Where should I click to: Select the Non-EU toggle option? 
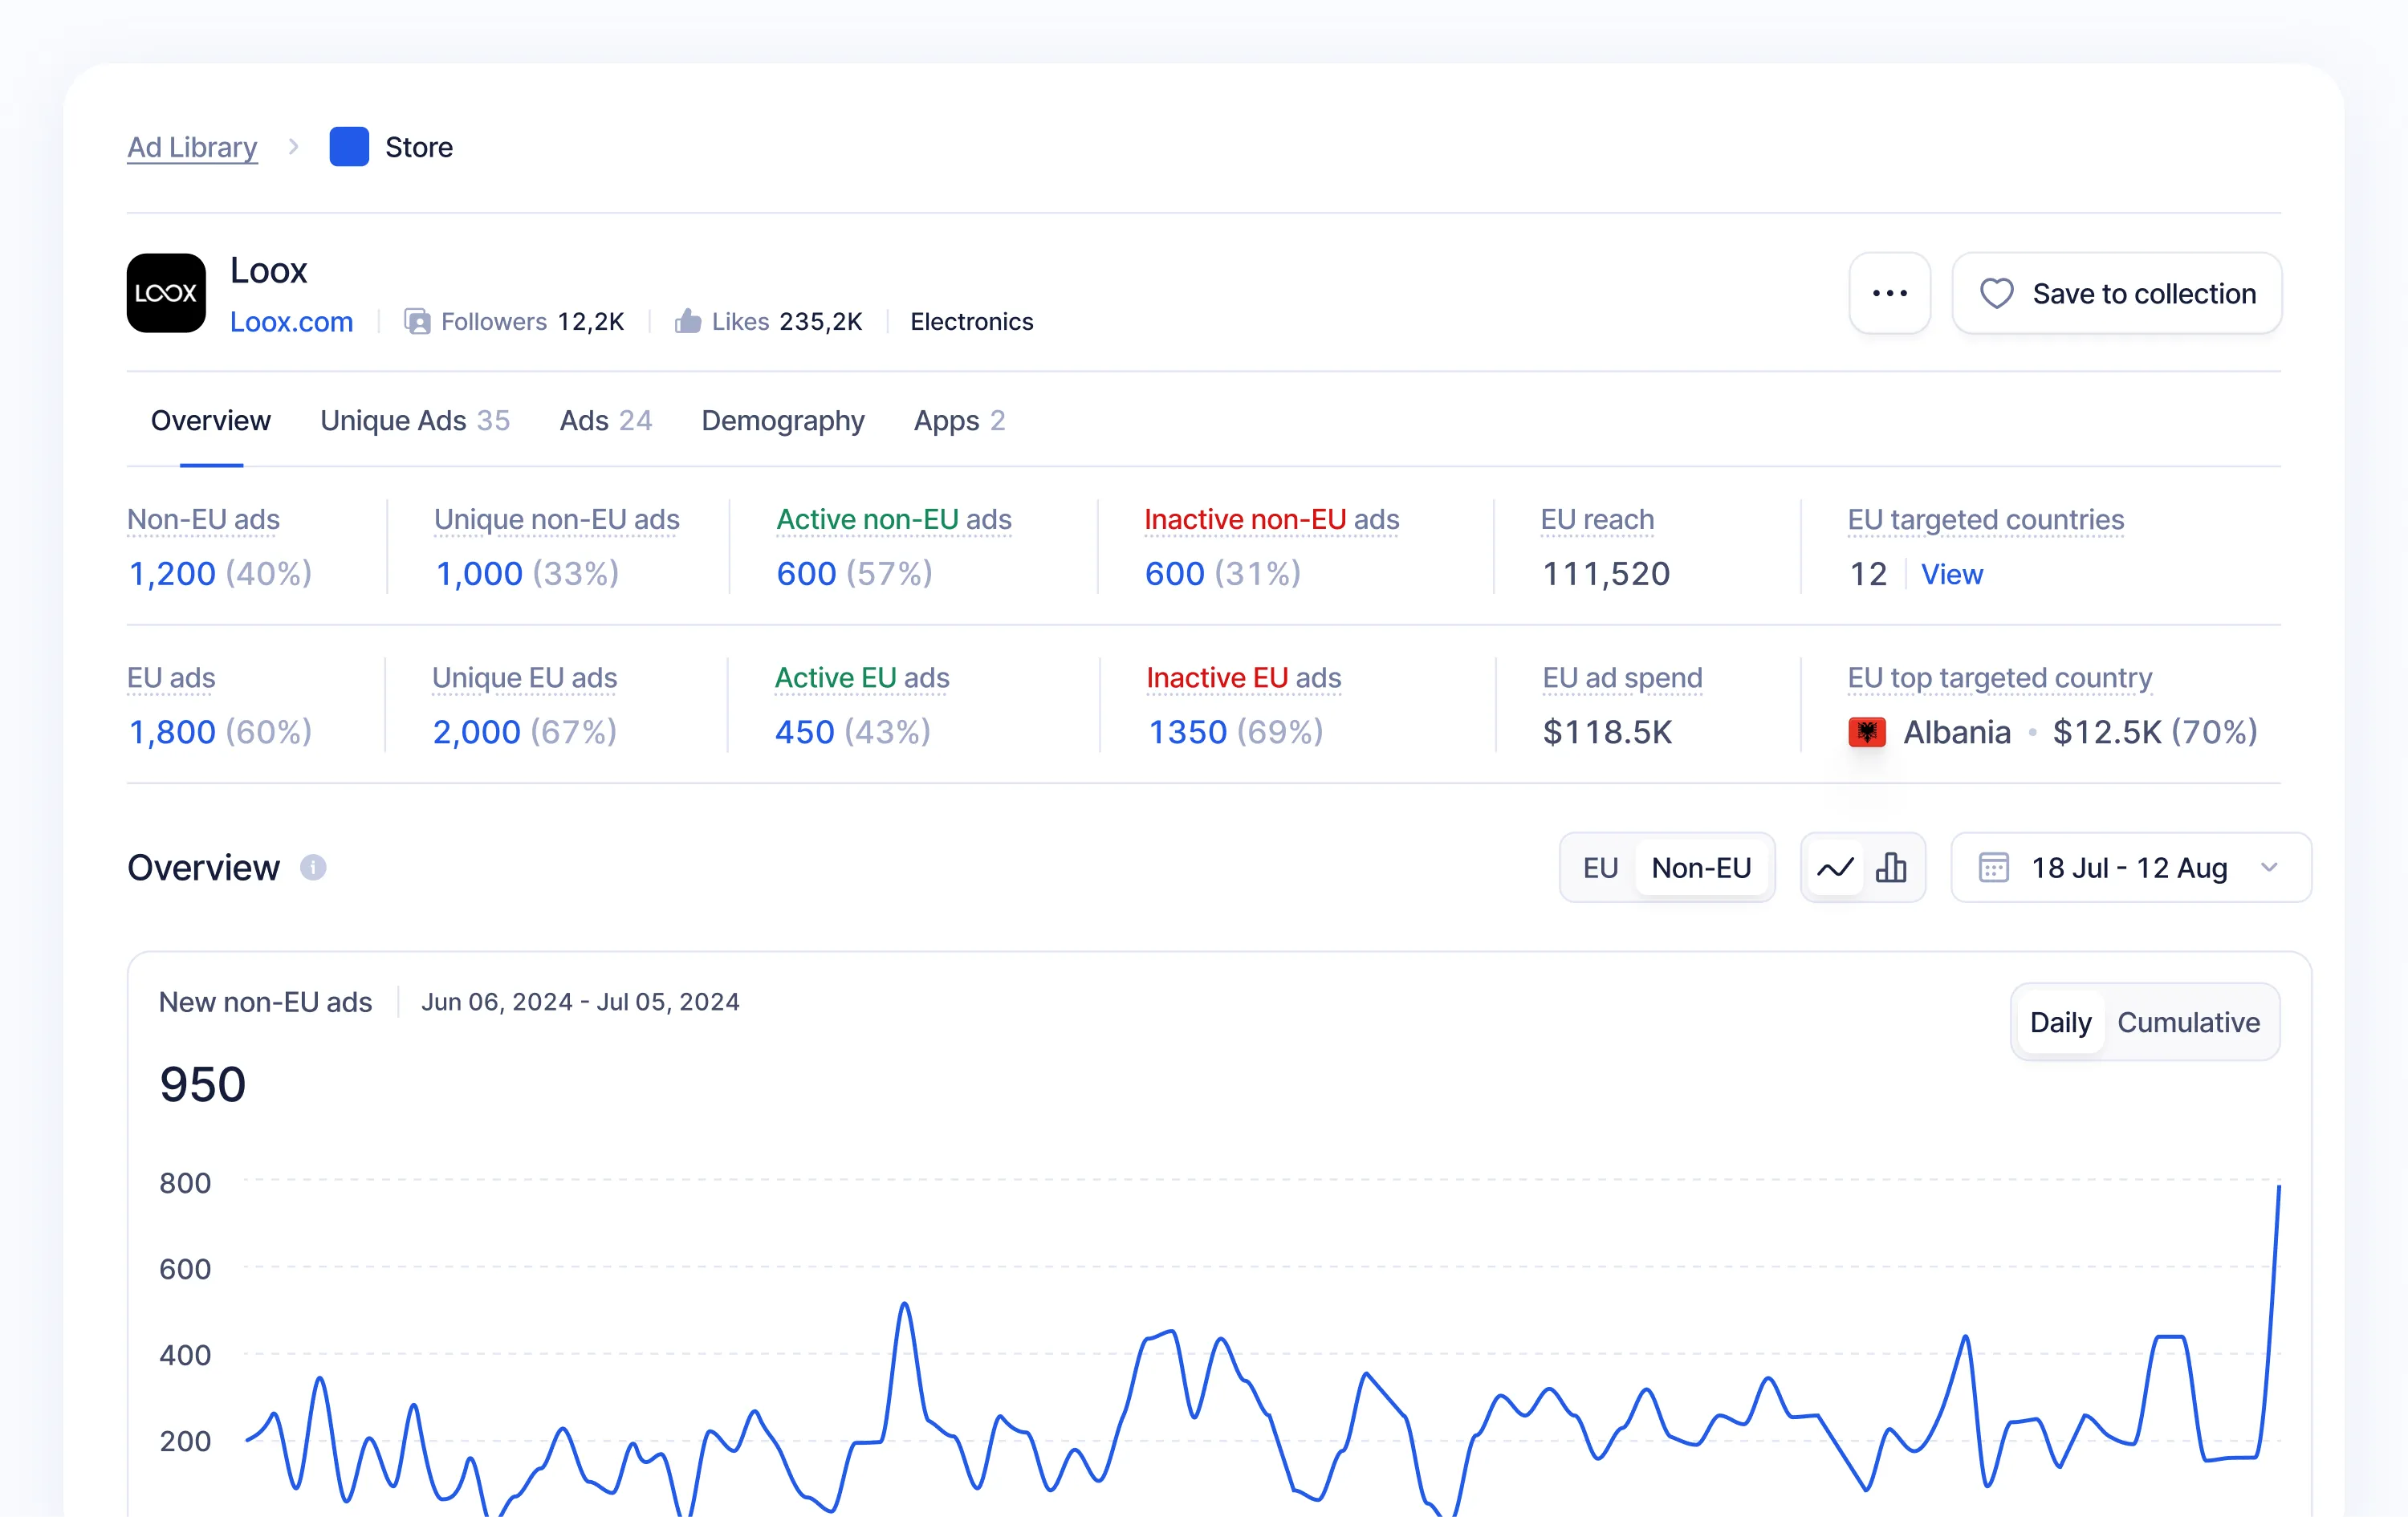click(x=1701, y=867)
